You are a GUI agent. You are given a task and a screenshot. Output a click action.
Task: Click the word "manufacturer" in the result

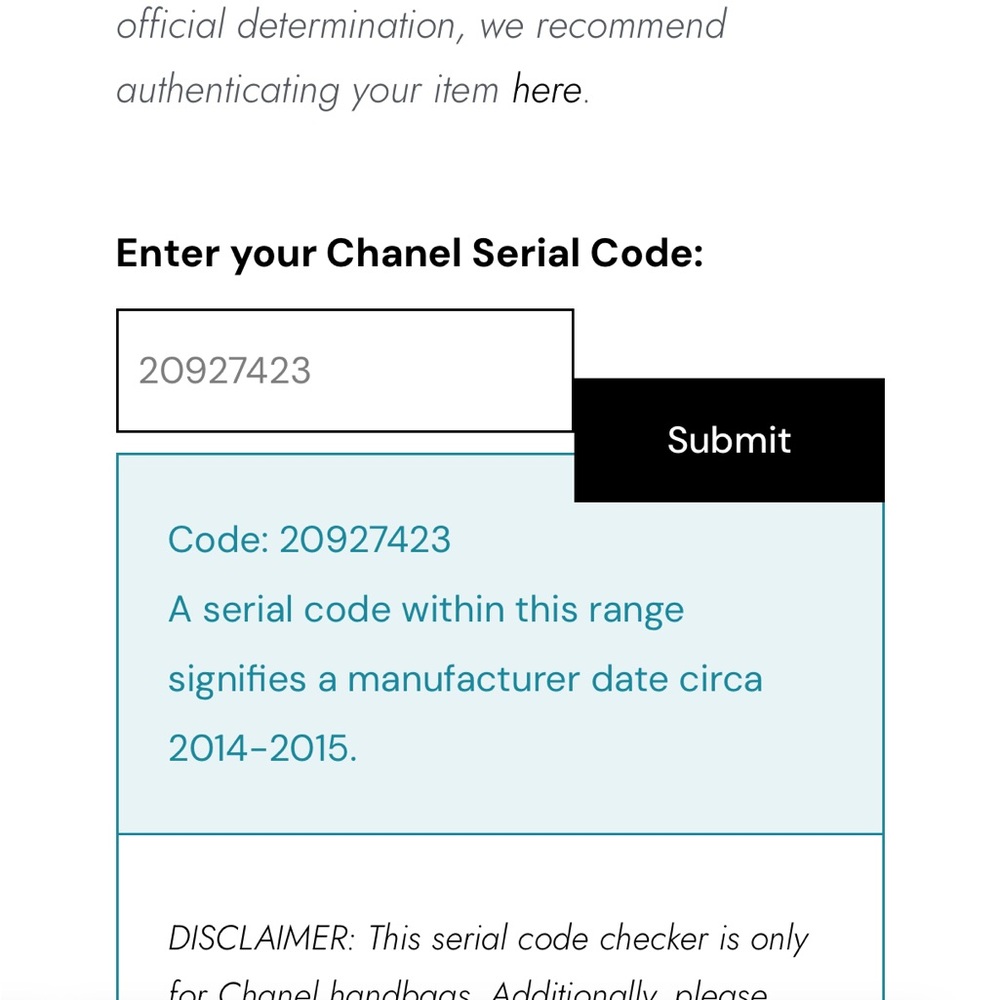click(x=464, y=679)
